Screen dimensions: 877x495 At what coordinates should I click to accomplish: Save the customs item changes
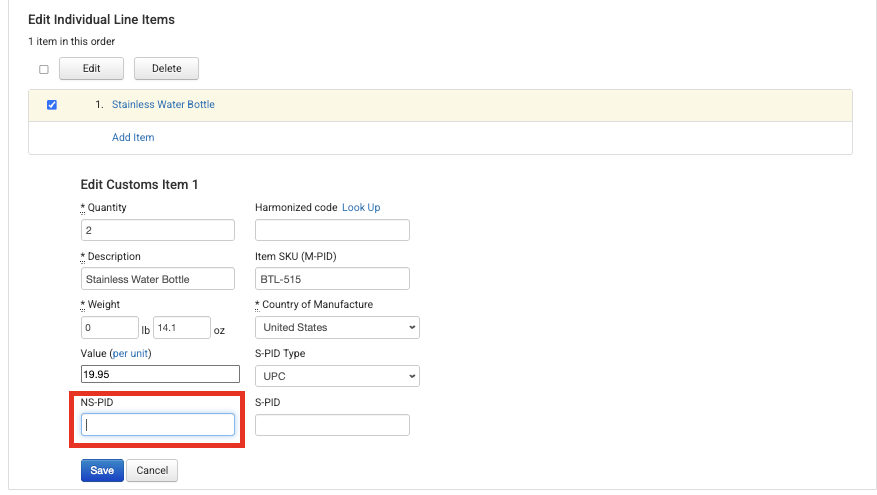tap(102, 470)
